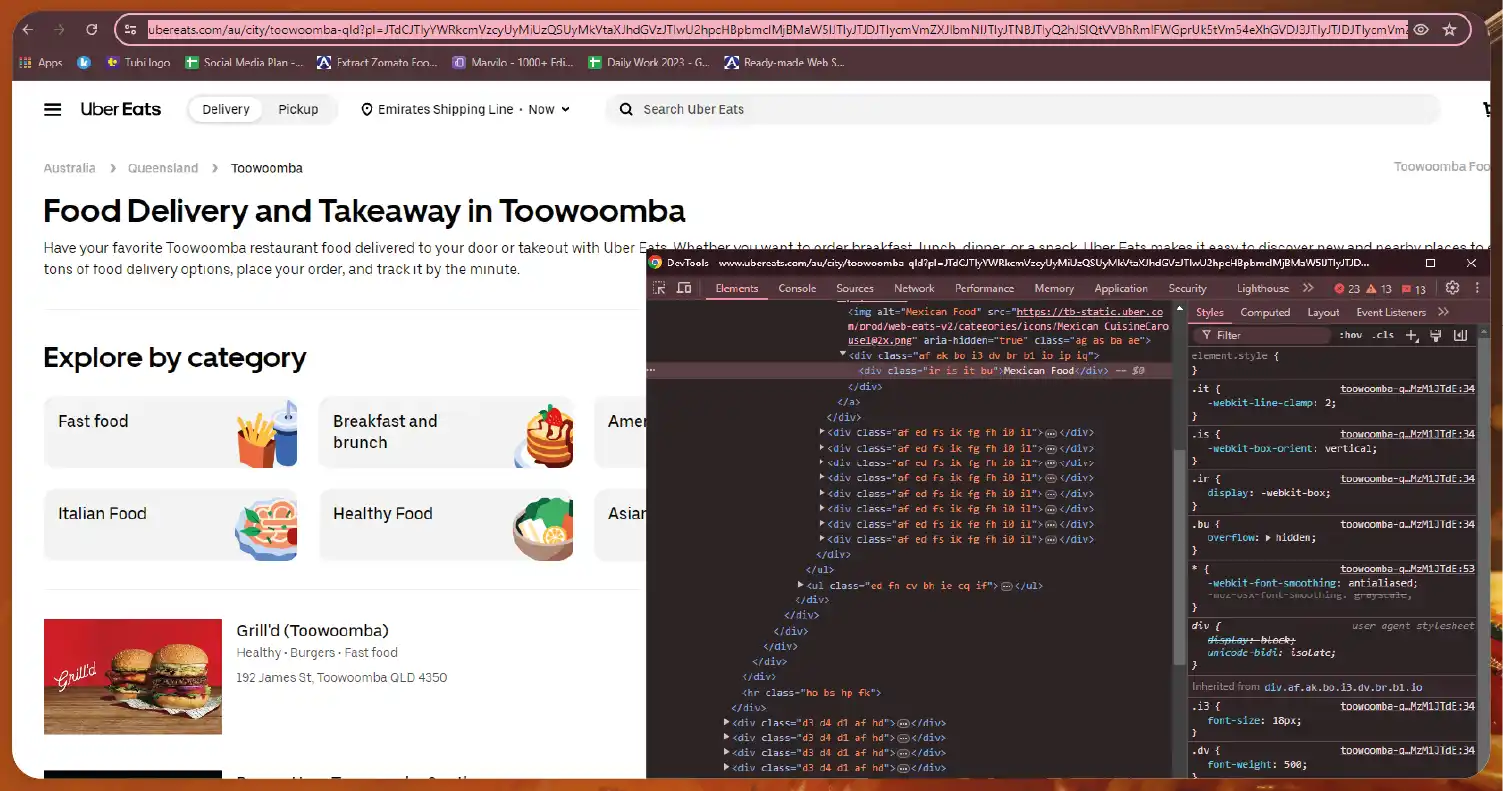Open the Marvilo bookmark
1503x791 pixels.
point(512,62)
